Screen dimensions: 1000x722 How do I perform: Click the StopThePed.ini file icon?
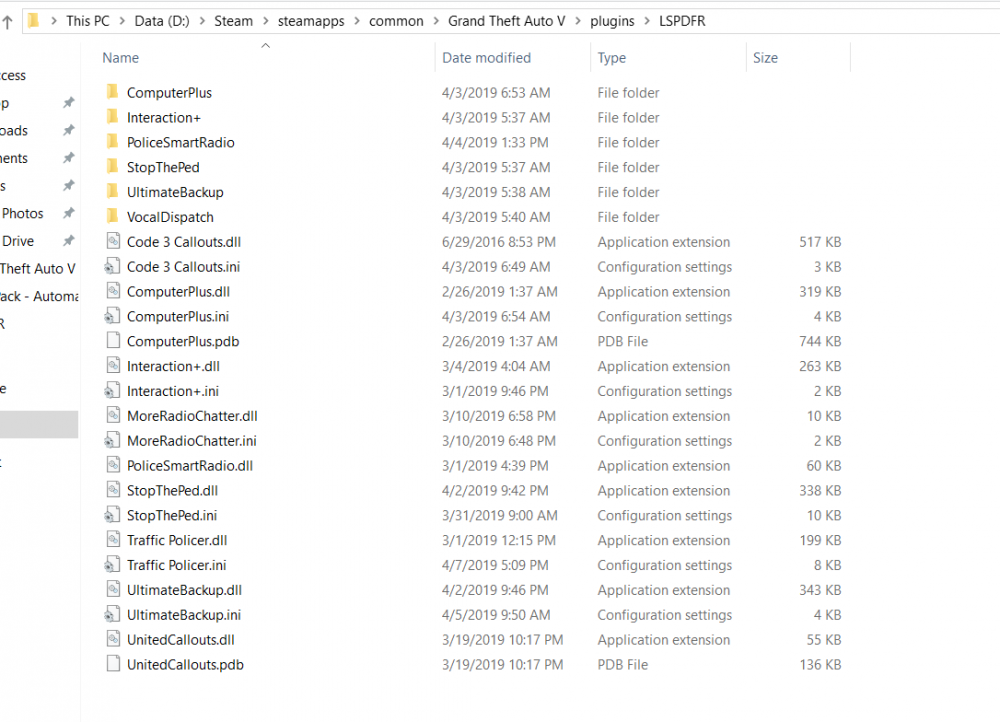click(112, 515)
